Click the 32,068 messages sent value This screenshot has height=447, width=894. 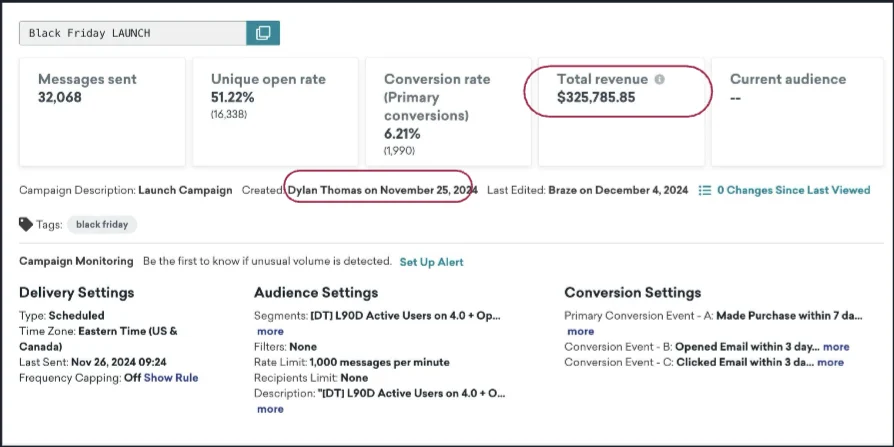coord(60,97)
